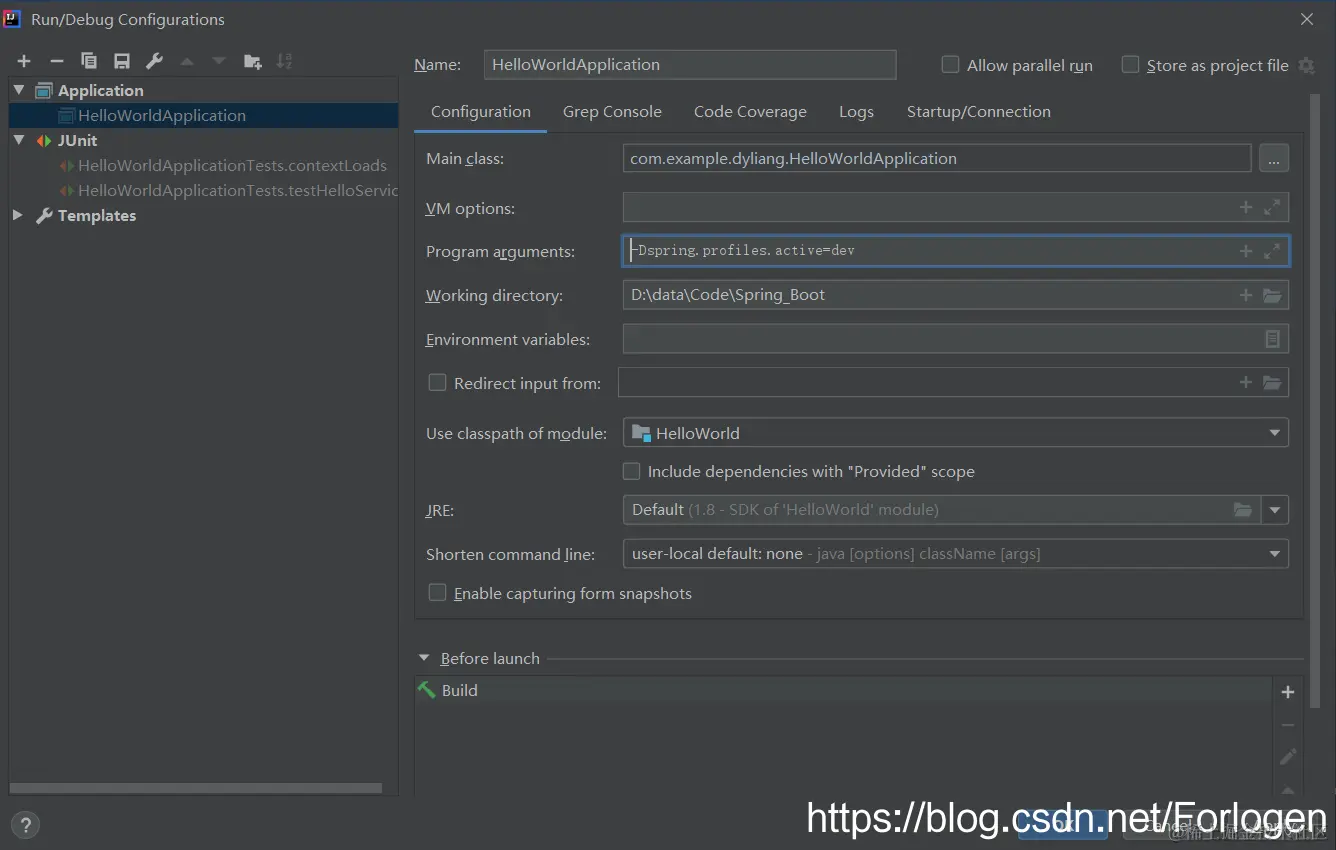Add before launch task plus icon
Viewport: 1336px width, 850px height.
click(1288, 692)
